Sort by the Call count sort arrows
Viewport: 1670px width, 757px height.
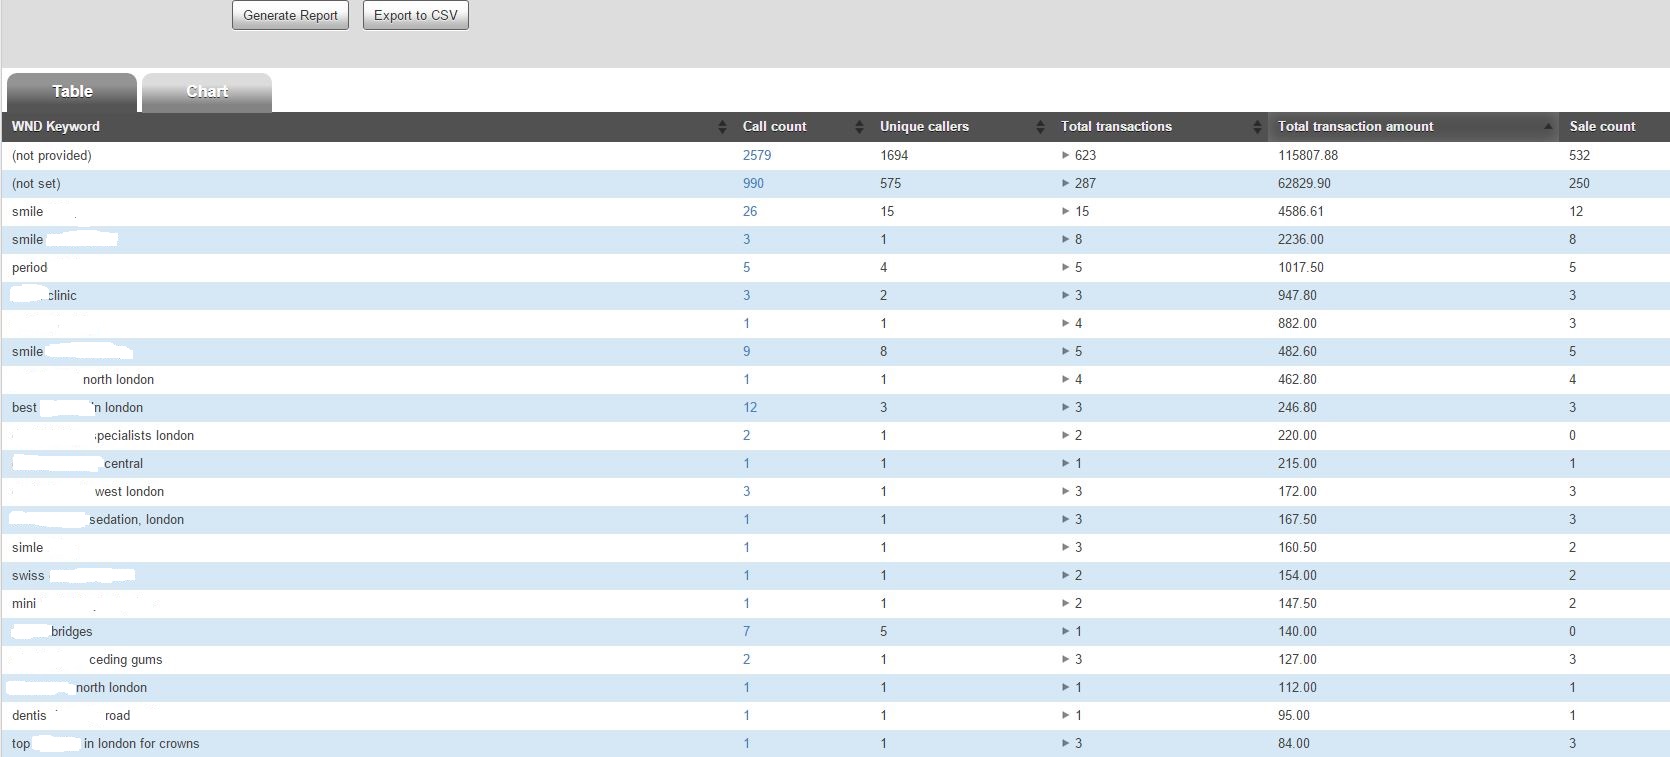(859, 127)
